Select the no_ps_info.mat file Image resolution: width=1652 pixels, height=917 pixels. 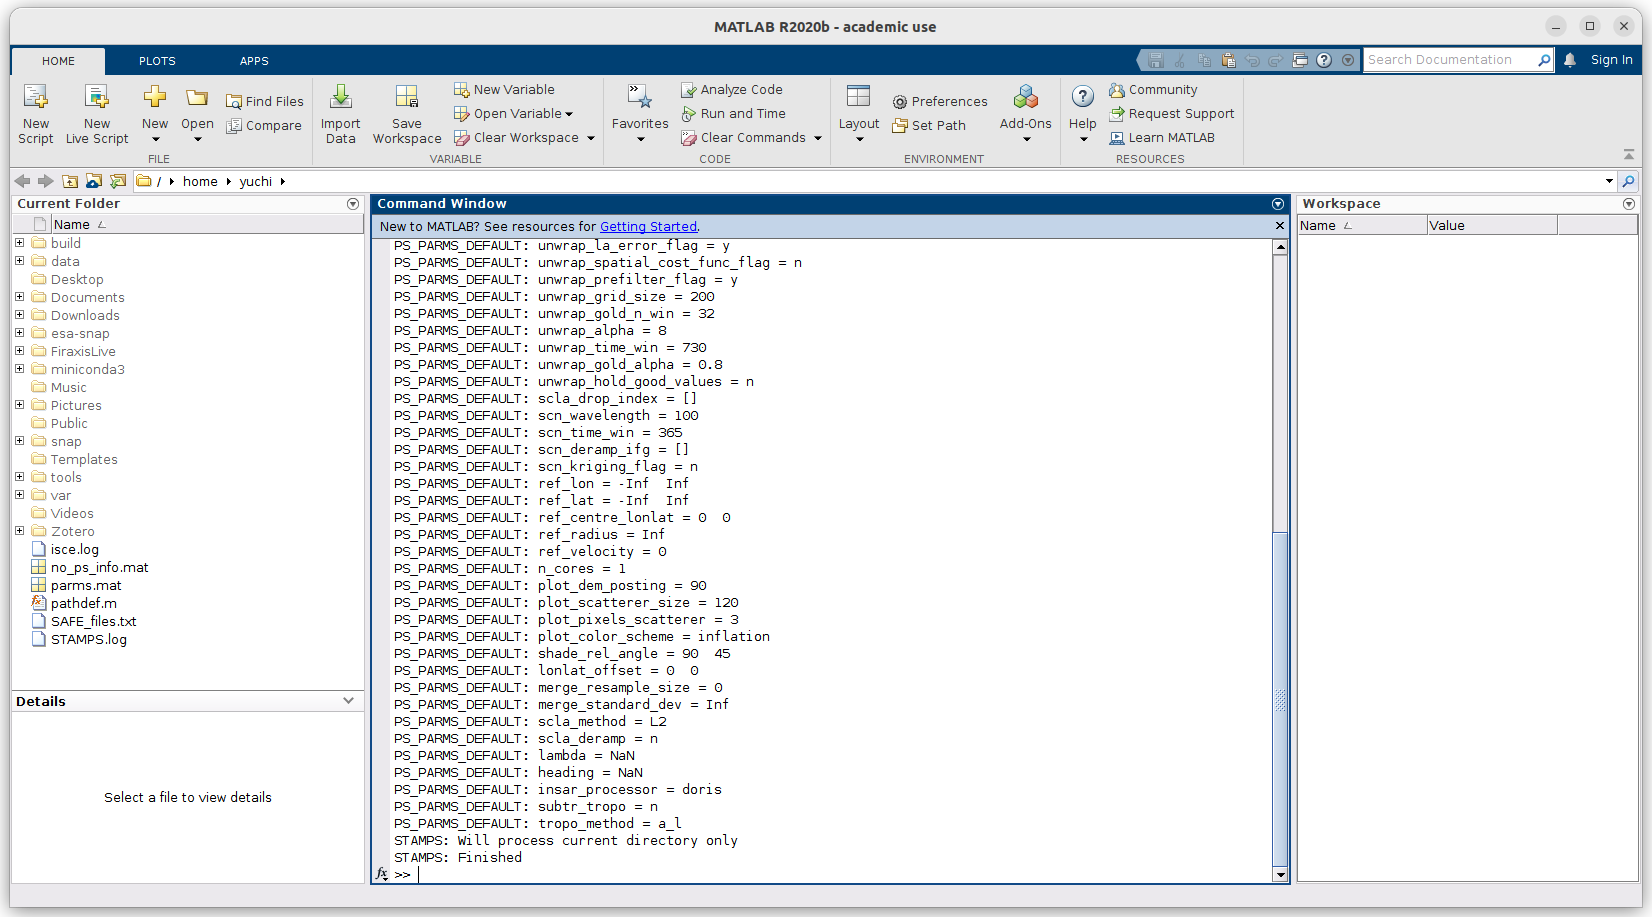point(99,568)
